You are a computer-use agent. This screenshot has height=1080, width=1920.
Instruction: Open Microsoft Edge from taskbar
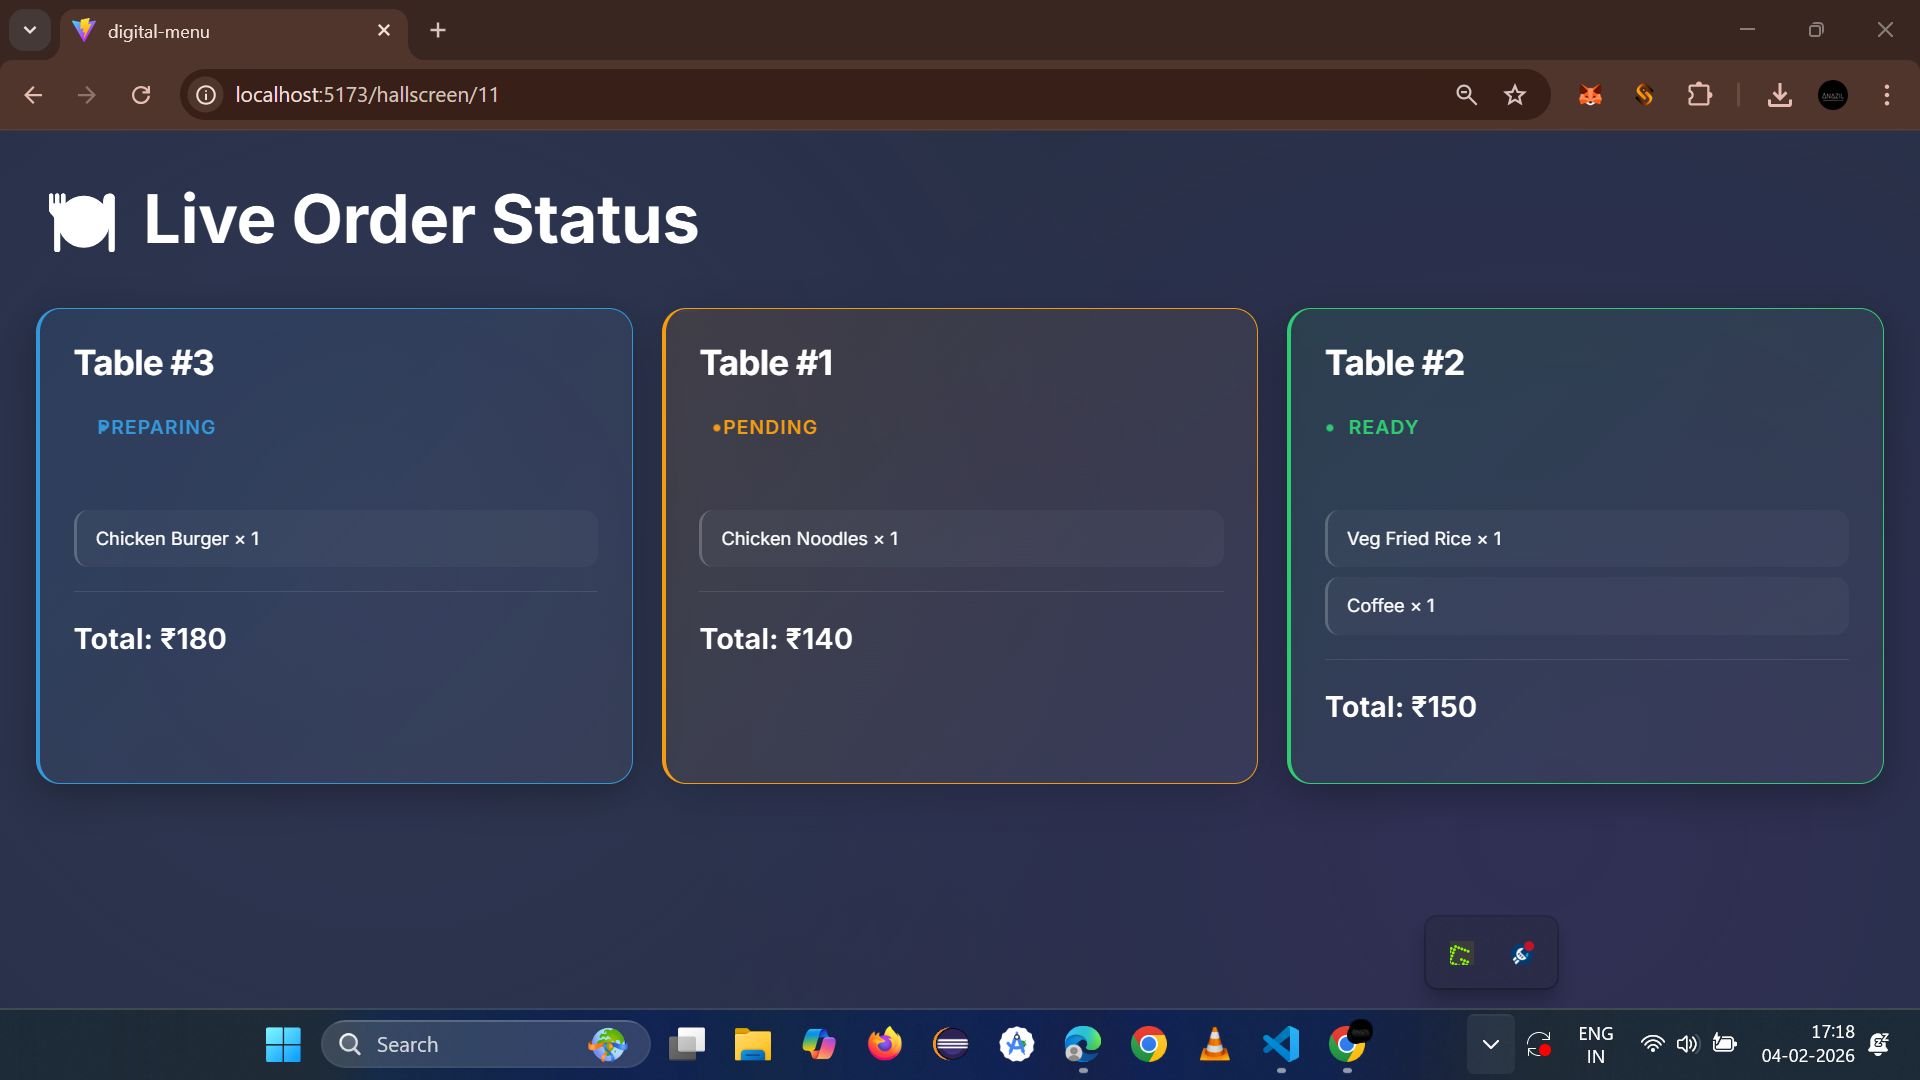[1083, 1045]
